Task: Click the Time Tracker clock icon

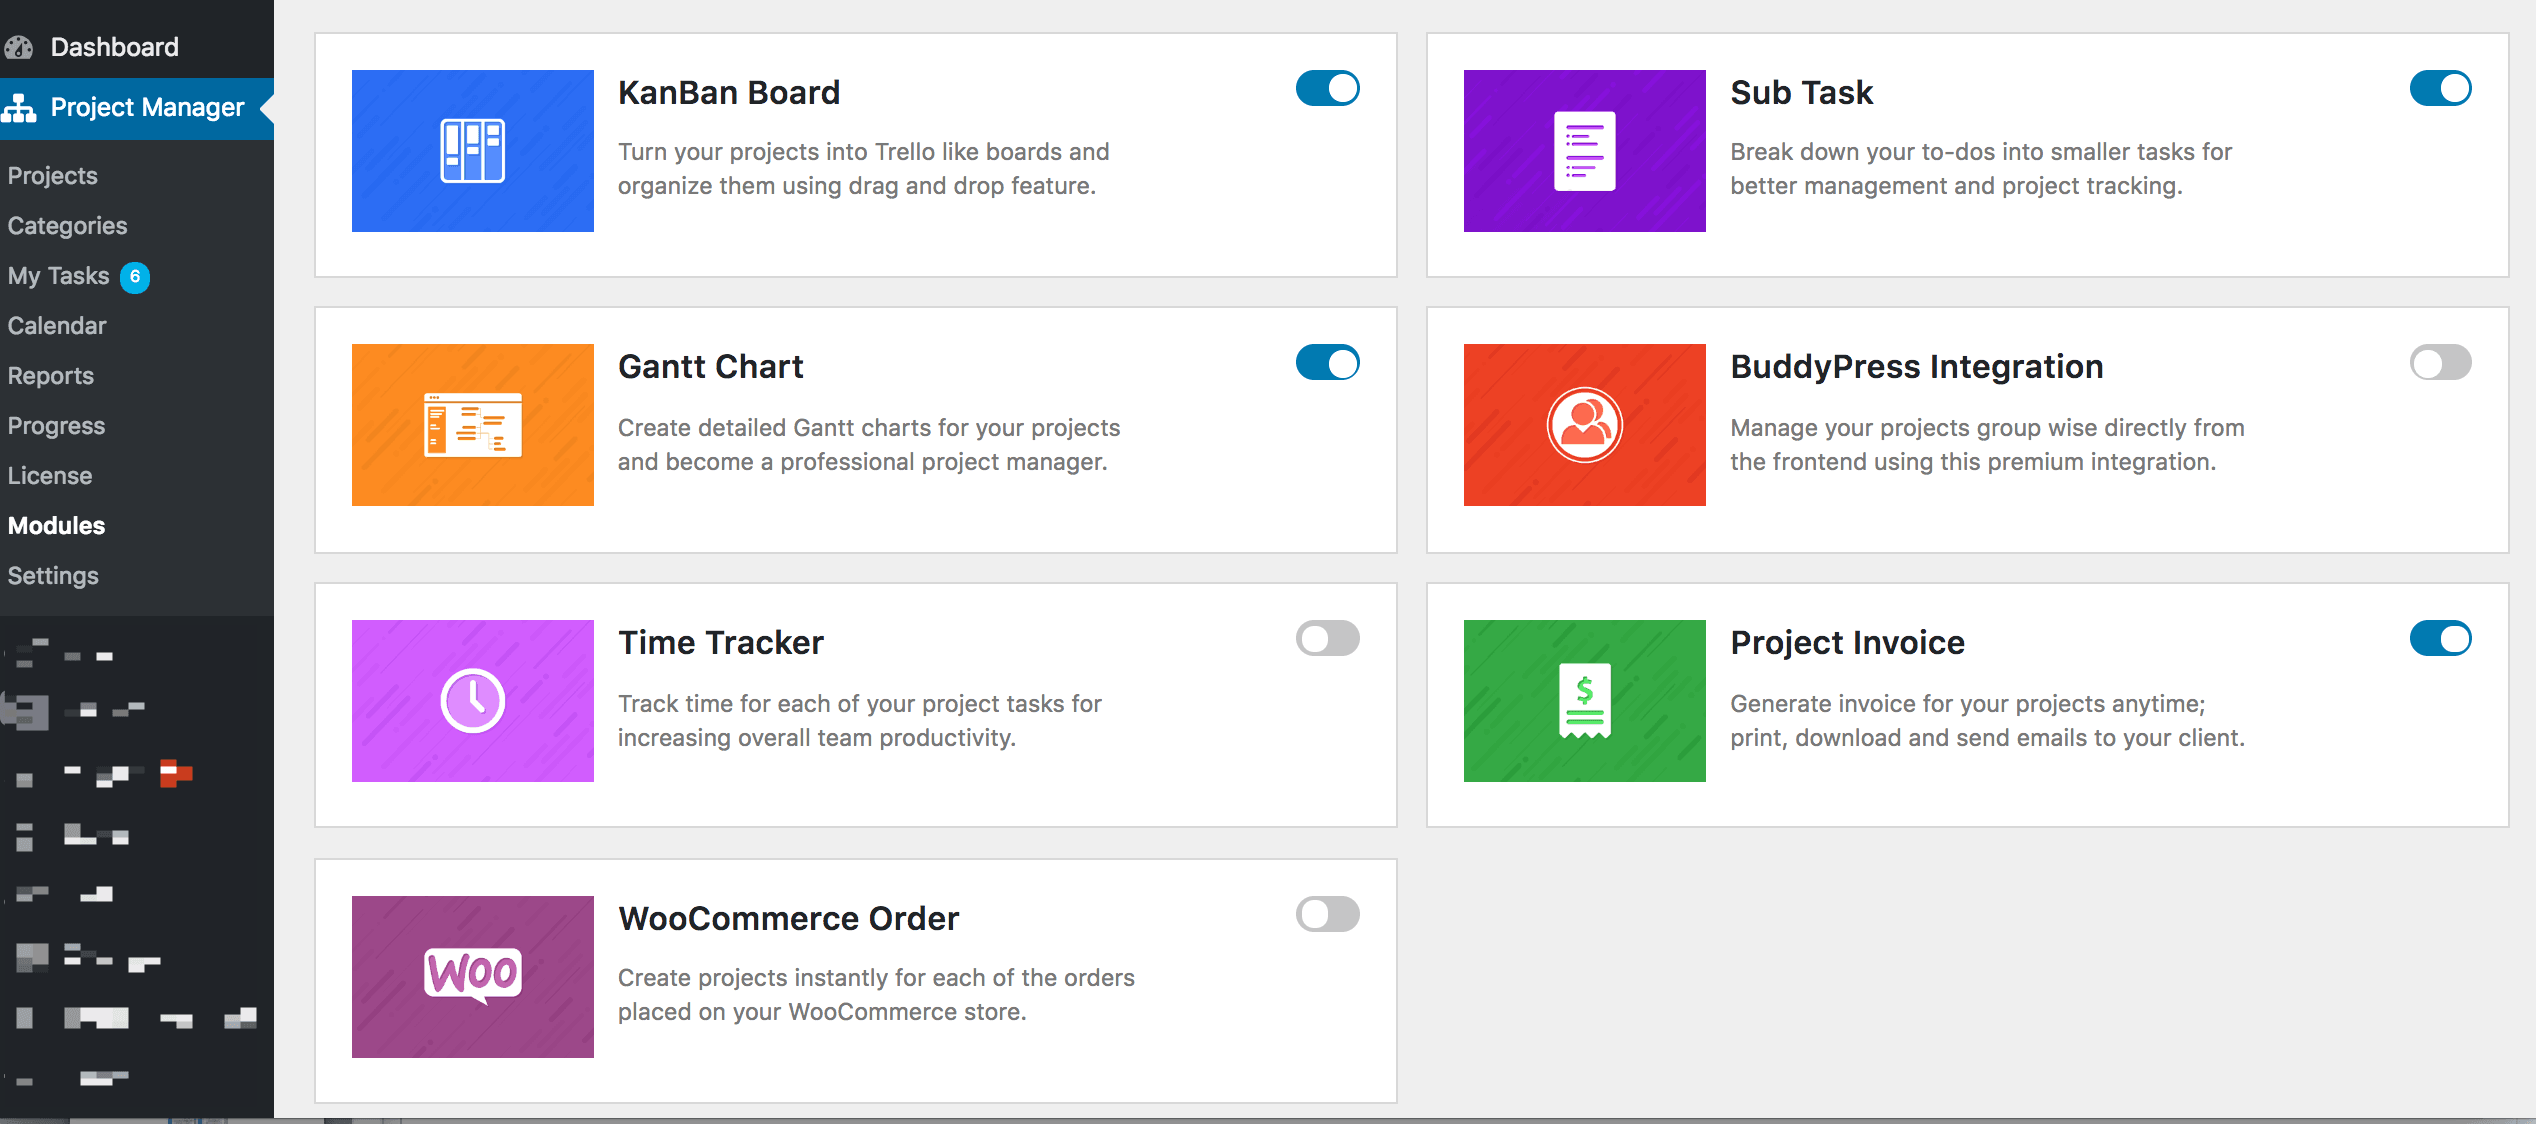Action: click(472, 701)
